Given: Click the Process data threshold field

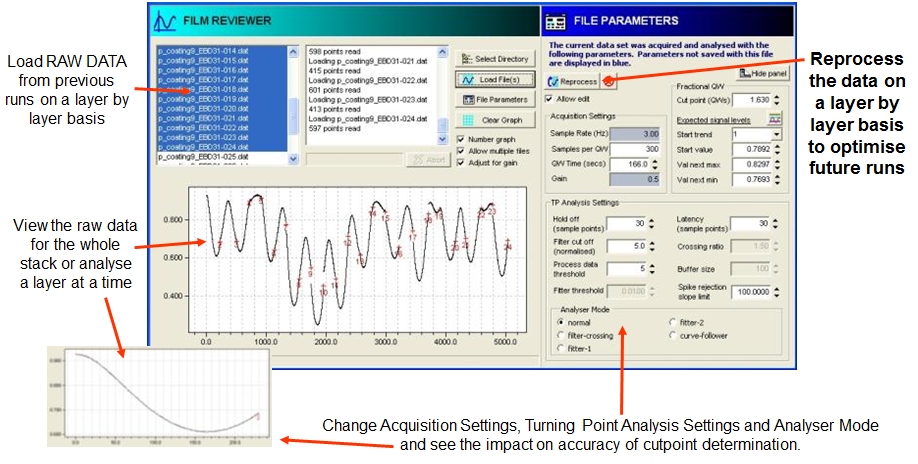Looking at the screenshot, I should 626,269.
